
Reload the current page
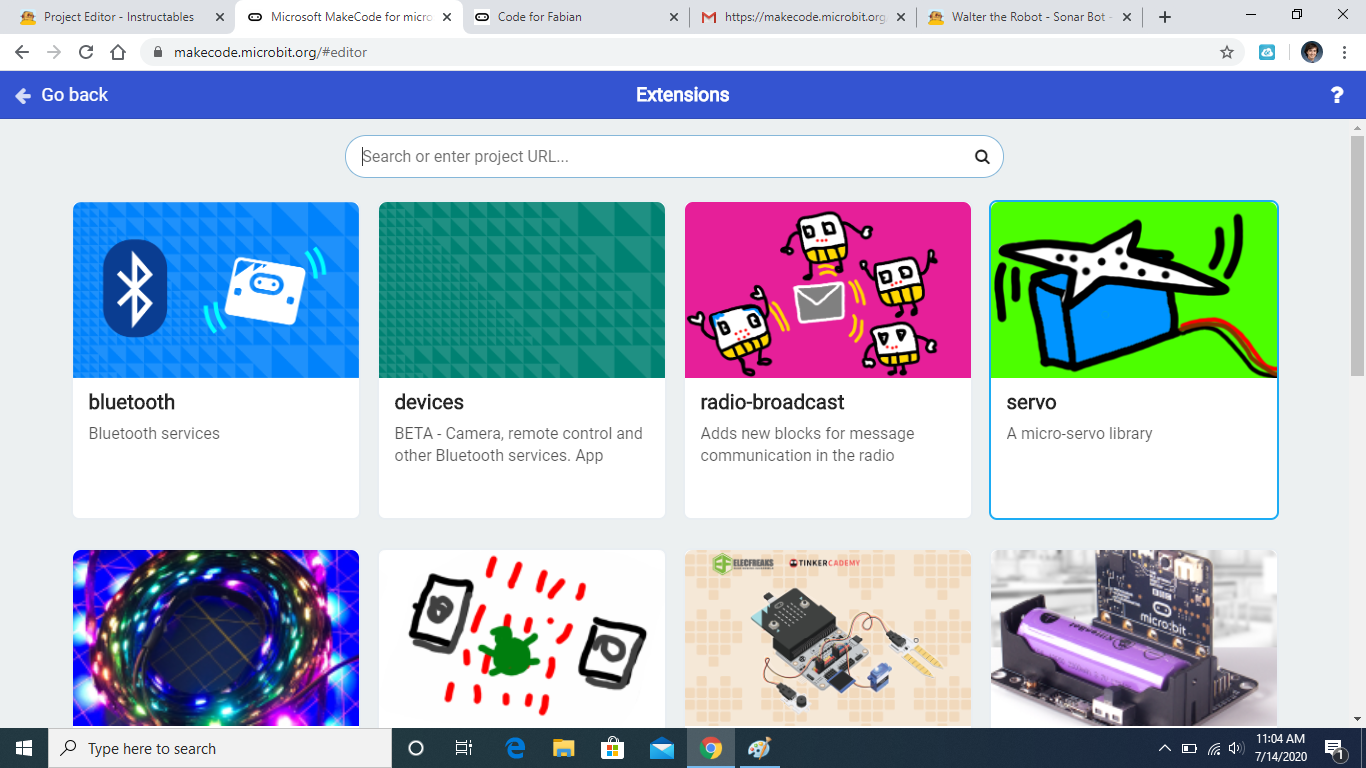click(x=86, y=52)
